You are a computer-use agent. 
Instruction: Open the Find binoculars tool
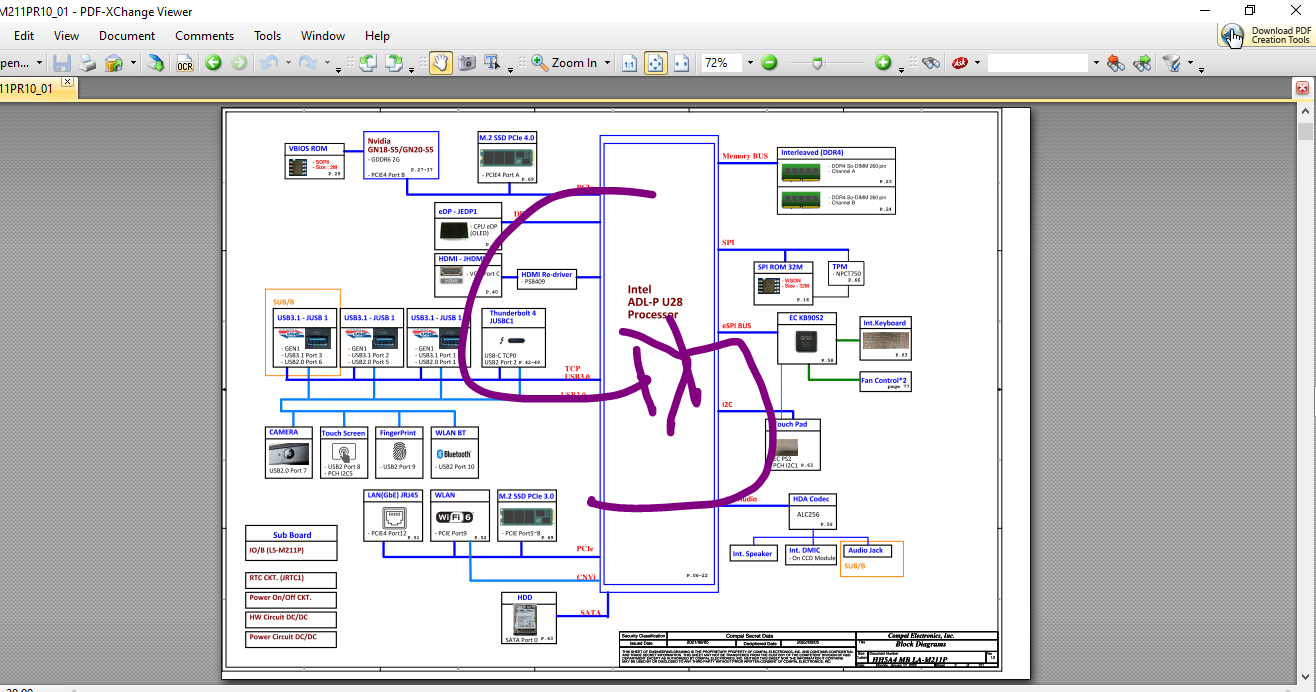[931, 63]
